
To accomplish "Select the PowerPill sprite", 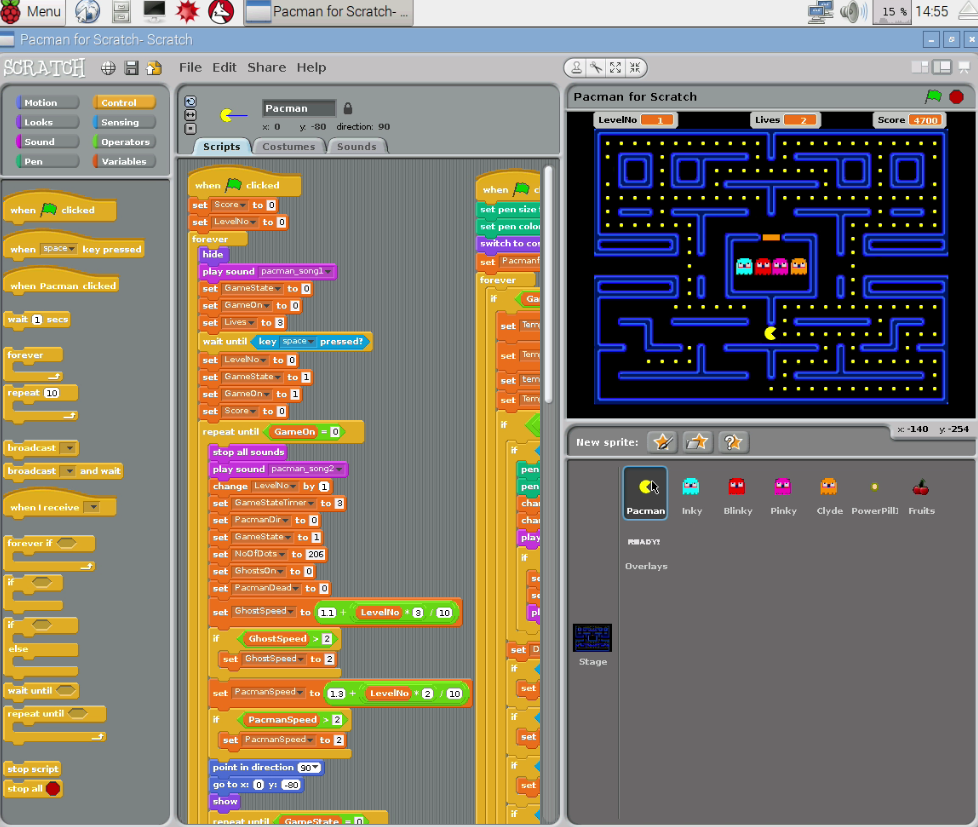I will coord(874,496).
